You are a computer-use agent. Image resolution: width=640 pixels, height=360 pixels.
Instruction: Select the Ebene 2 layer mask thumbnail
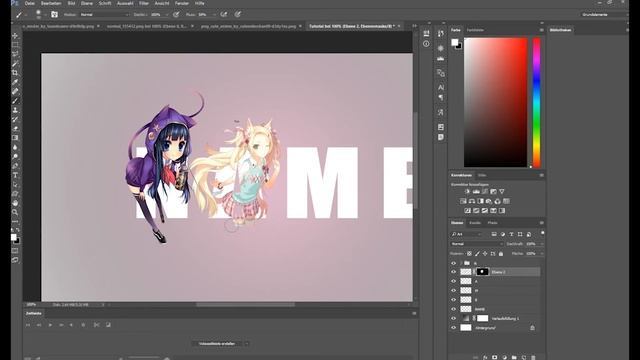click(x=482, y=272)
